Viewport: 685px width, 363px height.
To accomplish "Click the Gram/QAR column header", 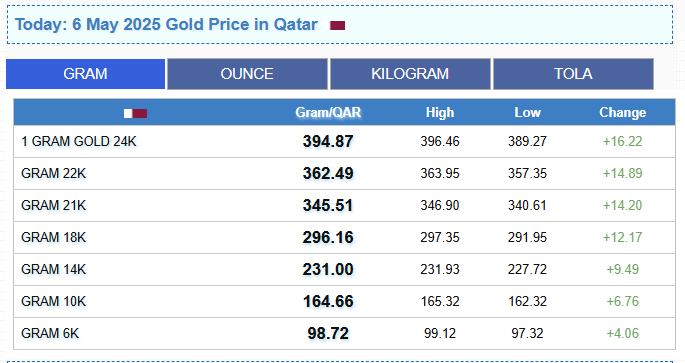I will pos(328,113).
